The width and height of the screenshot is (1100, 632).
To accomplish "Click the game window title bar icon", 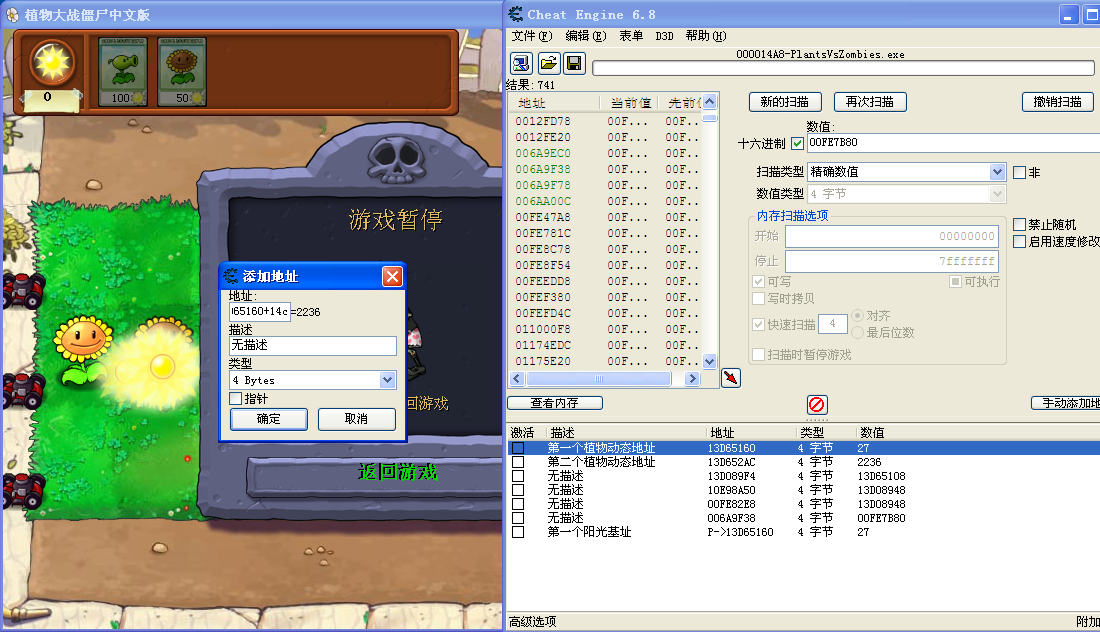I will point(12,15).
